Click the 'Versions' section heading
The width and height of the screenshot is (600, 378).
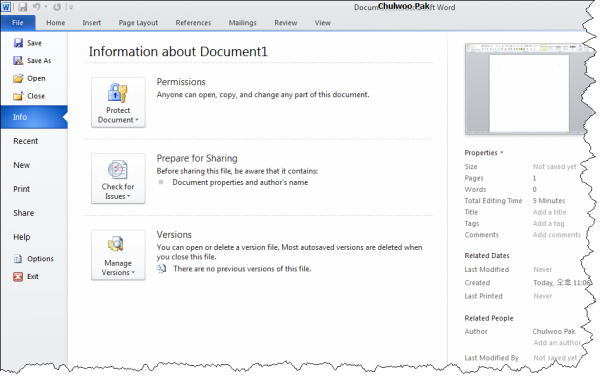[x=174, y=235]
